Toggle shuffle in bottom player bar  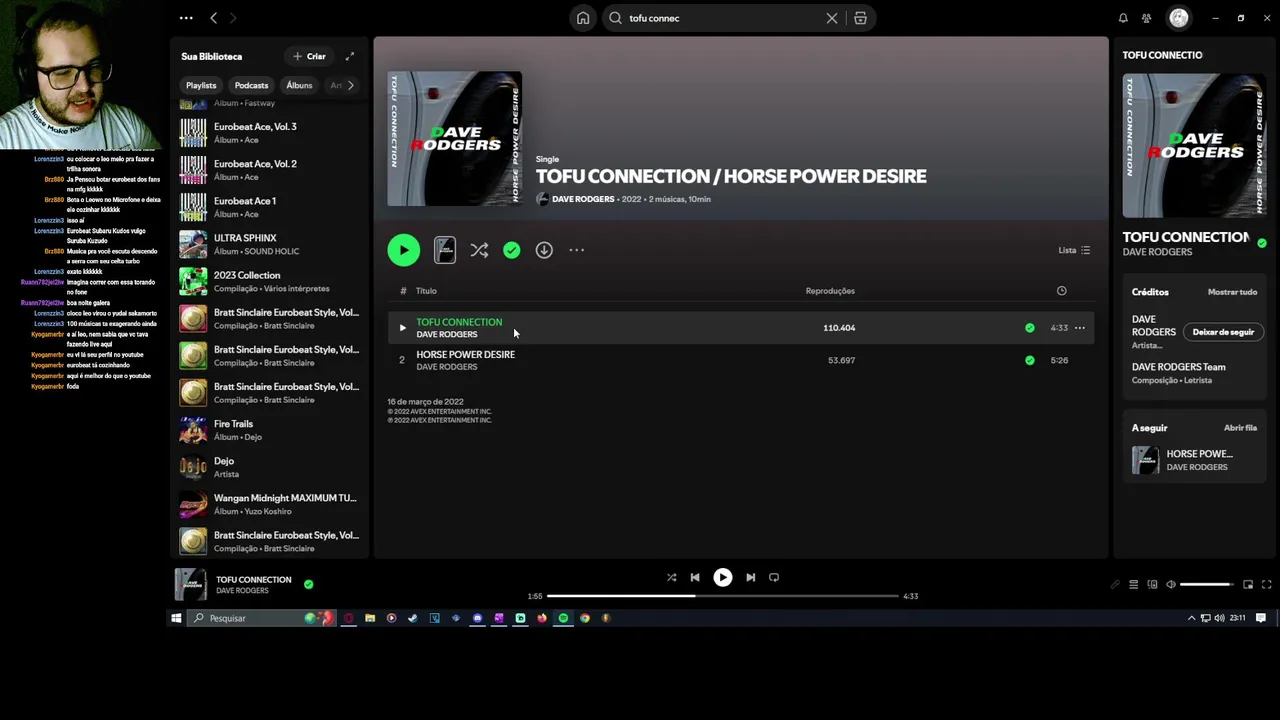[x=672, y=577]
